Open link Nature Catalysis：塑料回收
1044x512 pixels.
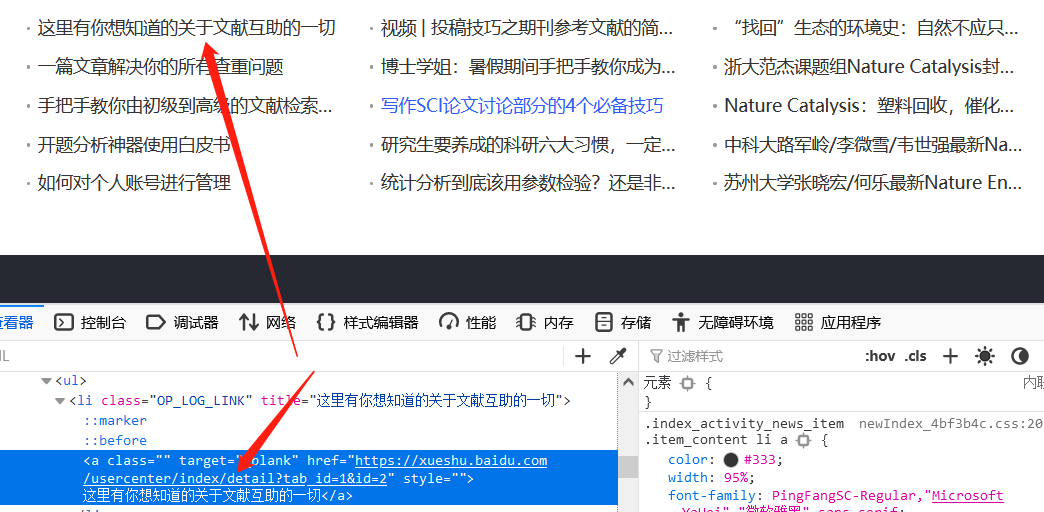point(869,105)
